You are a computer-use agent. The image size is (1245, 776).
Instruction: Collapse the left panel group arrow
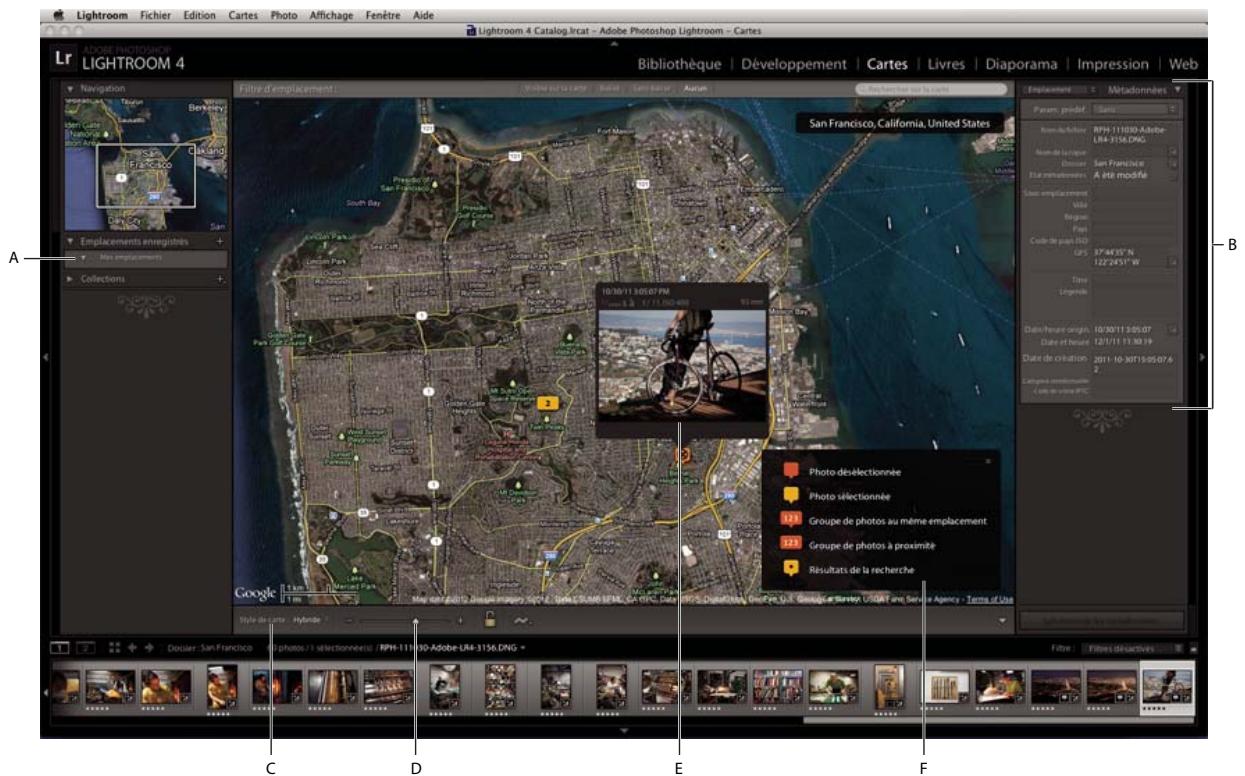46,356
